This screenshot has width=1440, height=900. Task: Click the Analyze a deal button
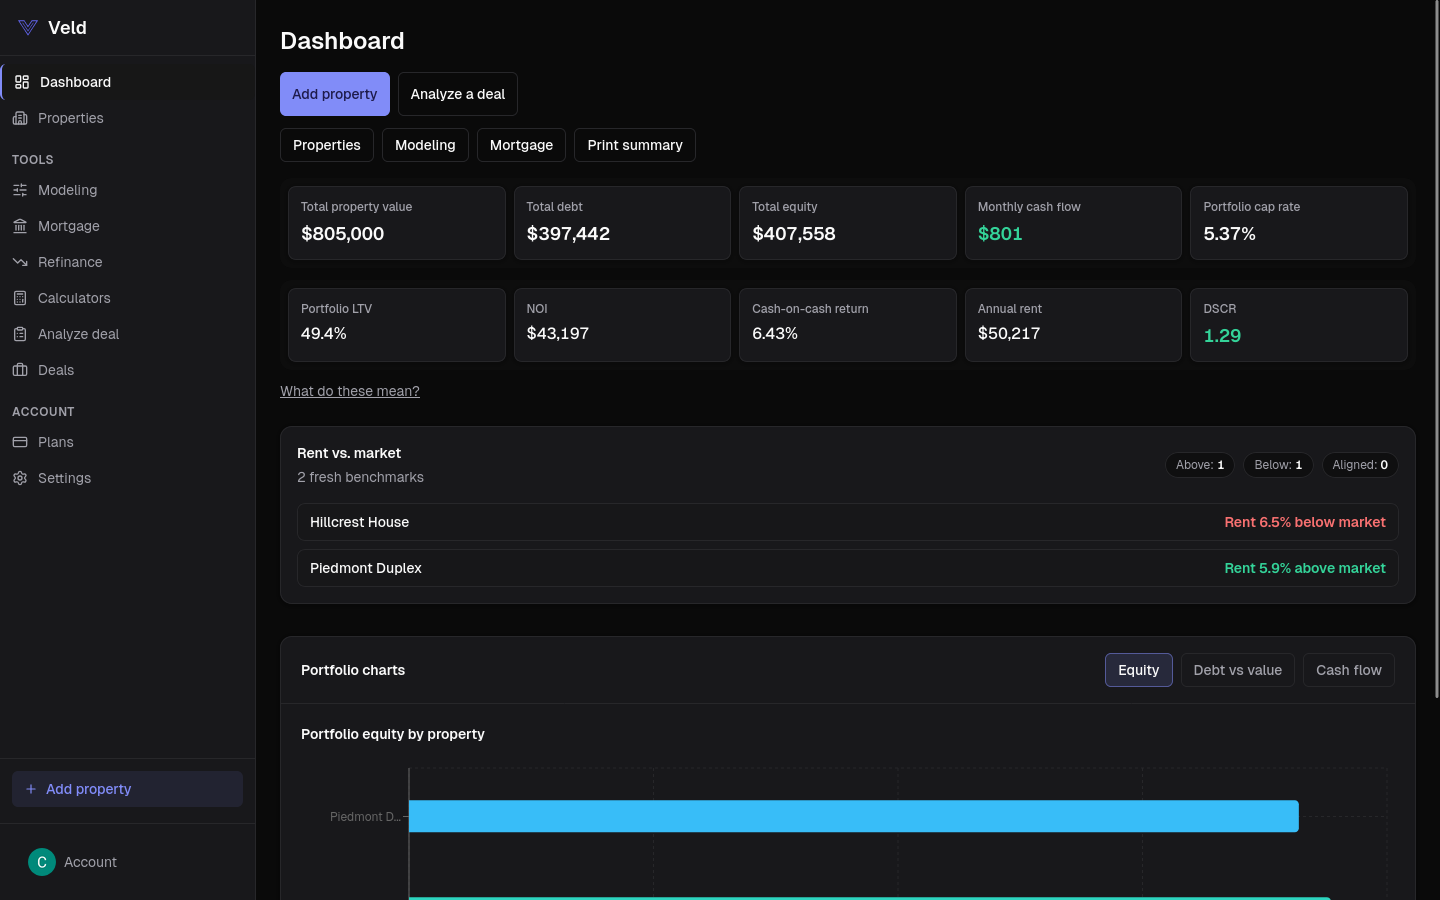pyautogui.click(x=457, y=94)
